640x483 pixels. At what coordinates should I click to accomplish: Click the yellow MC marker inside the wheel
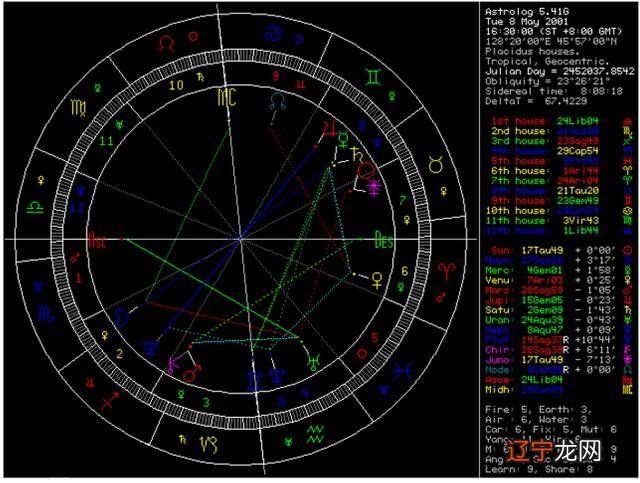[227, 97]
